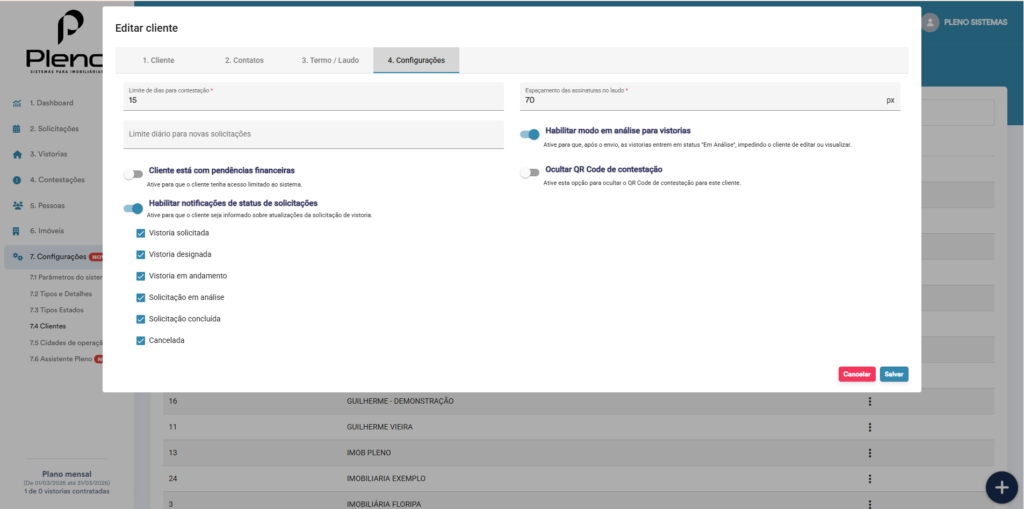Click the Pessoas people icon in sidebar
The image size is (1024, 509).
click(x=17, y=206)
